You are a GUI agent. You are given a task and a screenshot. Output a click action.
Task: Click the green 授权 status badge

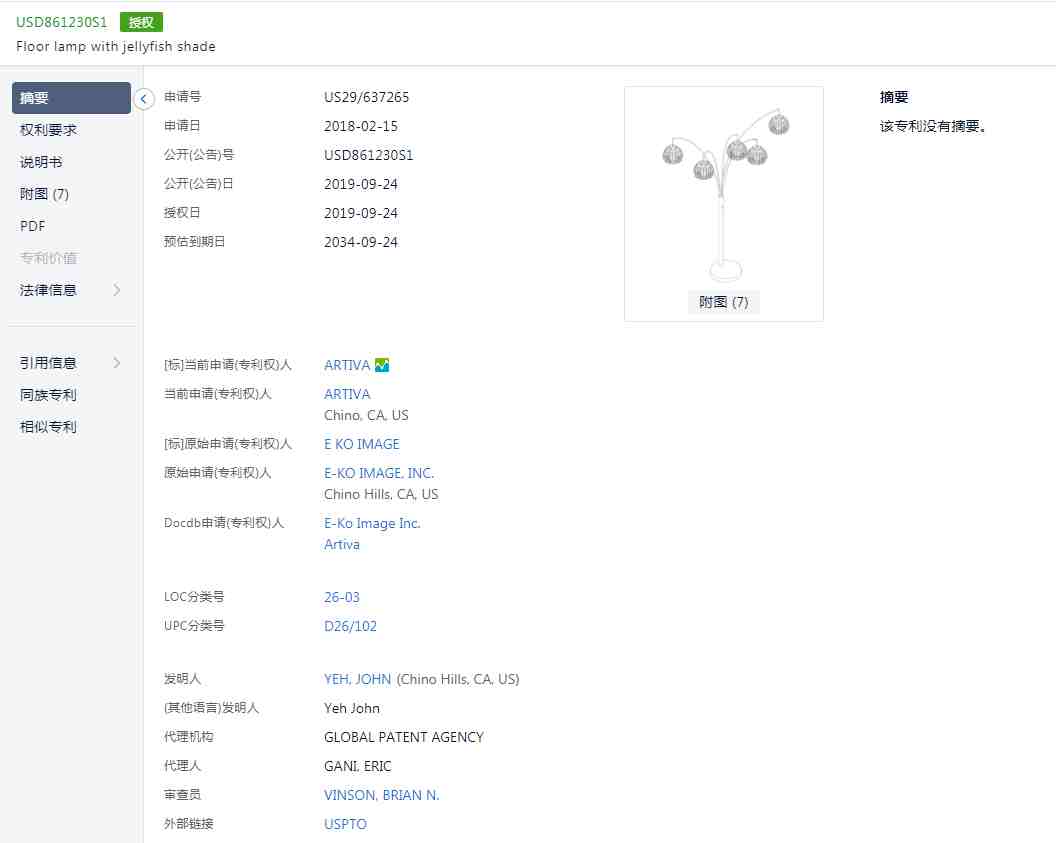point(141,22)
